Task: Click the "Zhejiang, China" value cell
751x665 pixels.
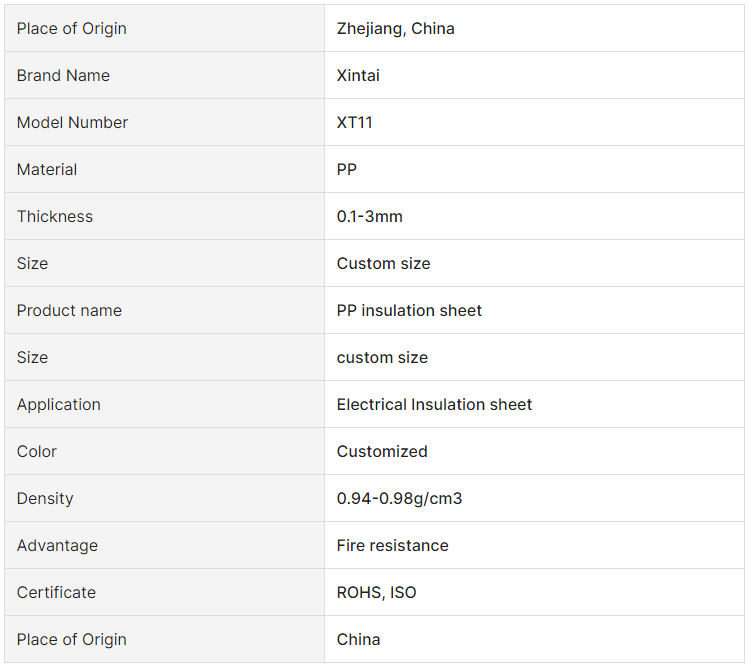Action: click(x=396, y=28)
